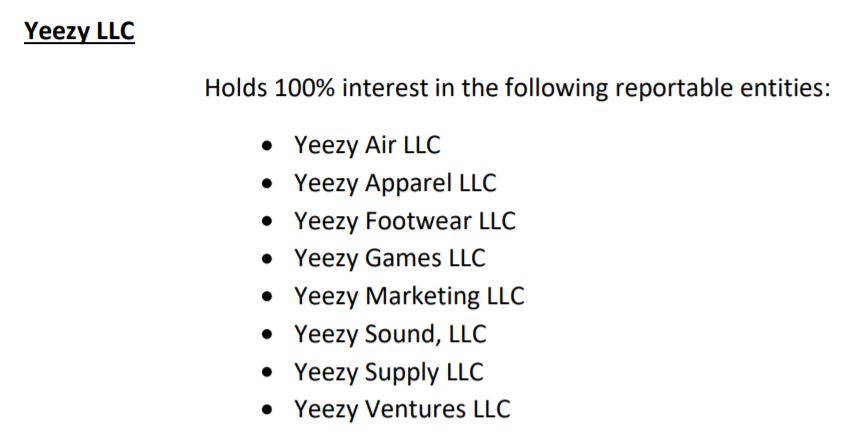Select the Yeezy Supply LLC entry
The height and width of the screenshot is (438, 863).
[x=389, y=372]
